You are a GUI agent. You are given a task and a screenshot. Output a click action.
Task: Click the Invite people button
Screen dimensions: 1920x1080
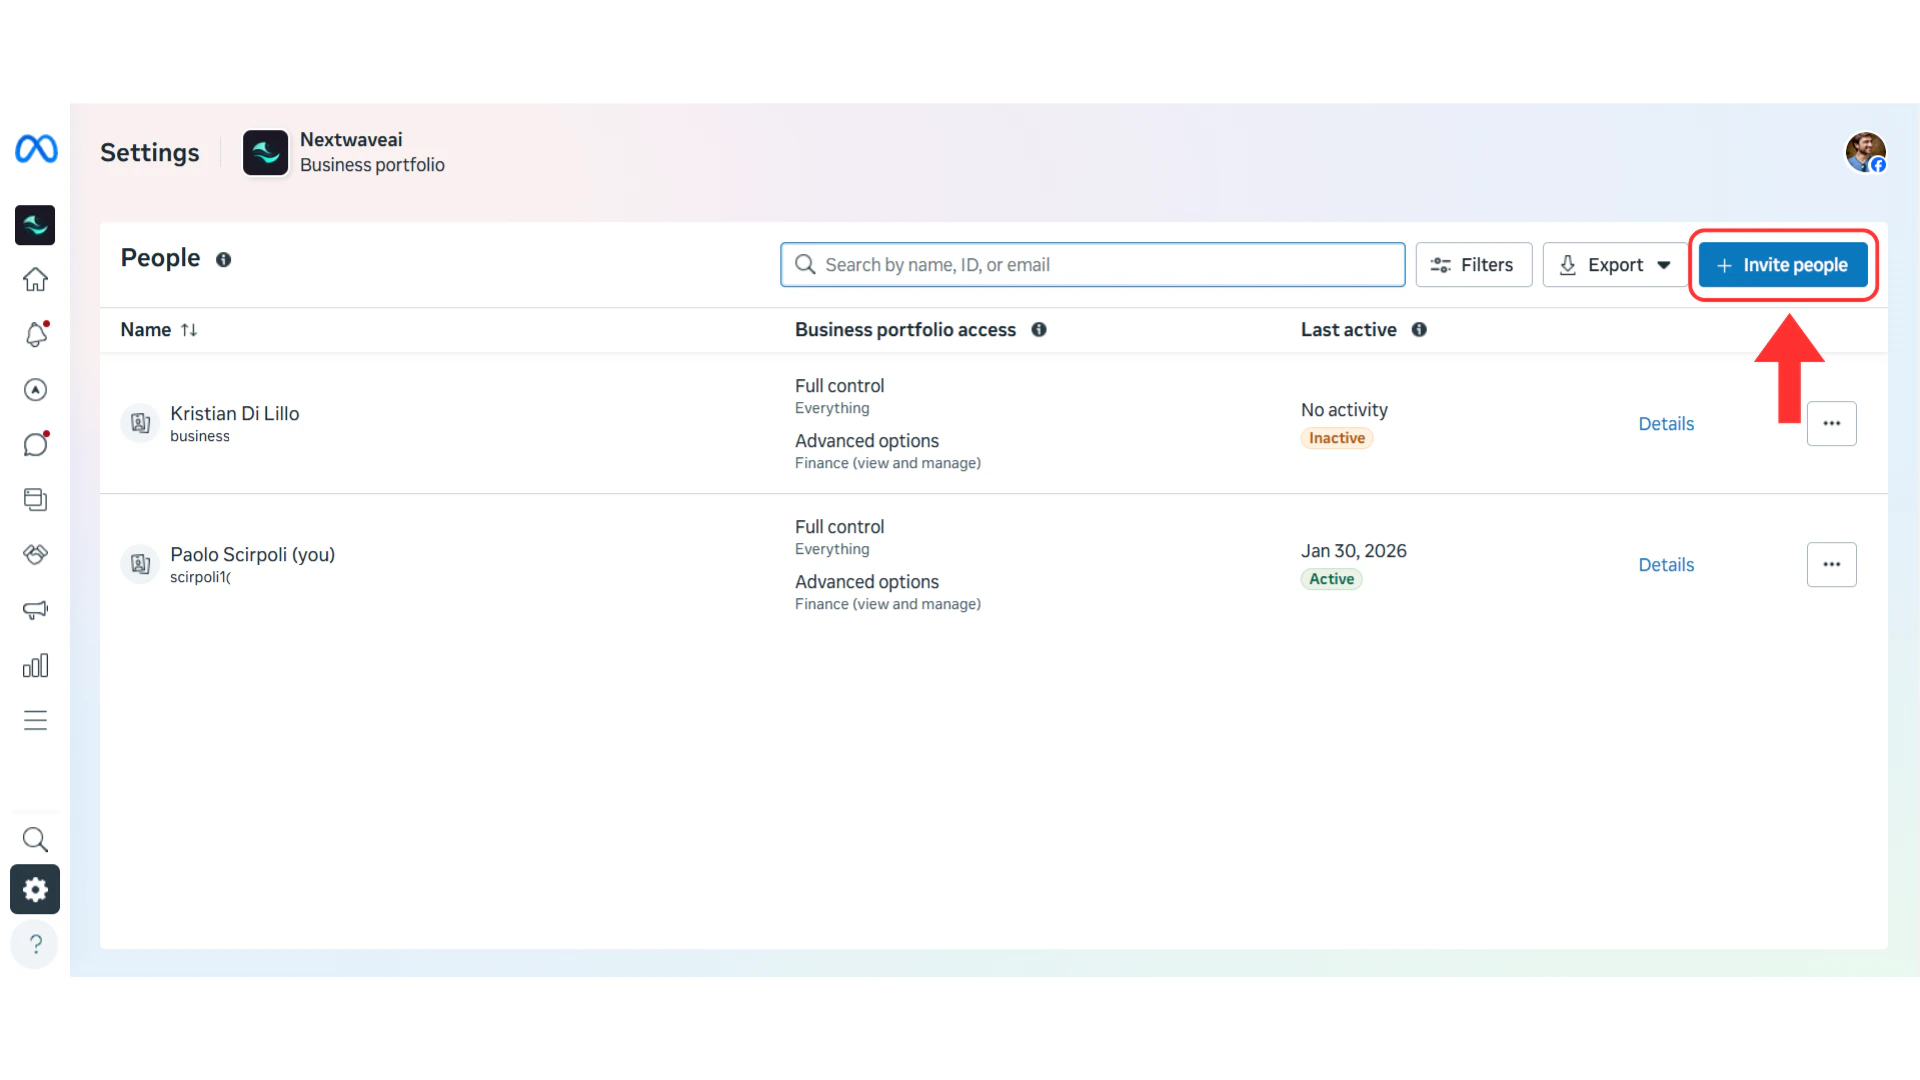tap(1782, 264)
